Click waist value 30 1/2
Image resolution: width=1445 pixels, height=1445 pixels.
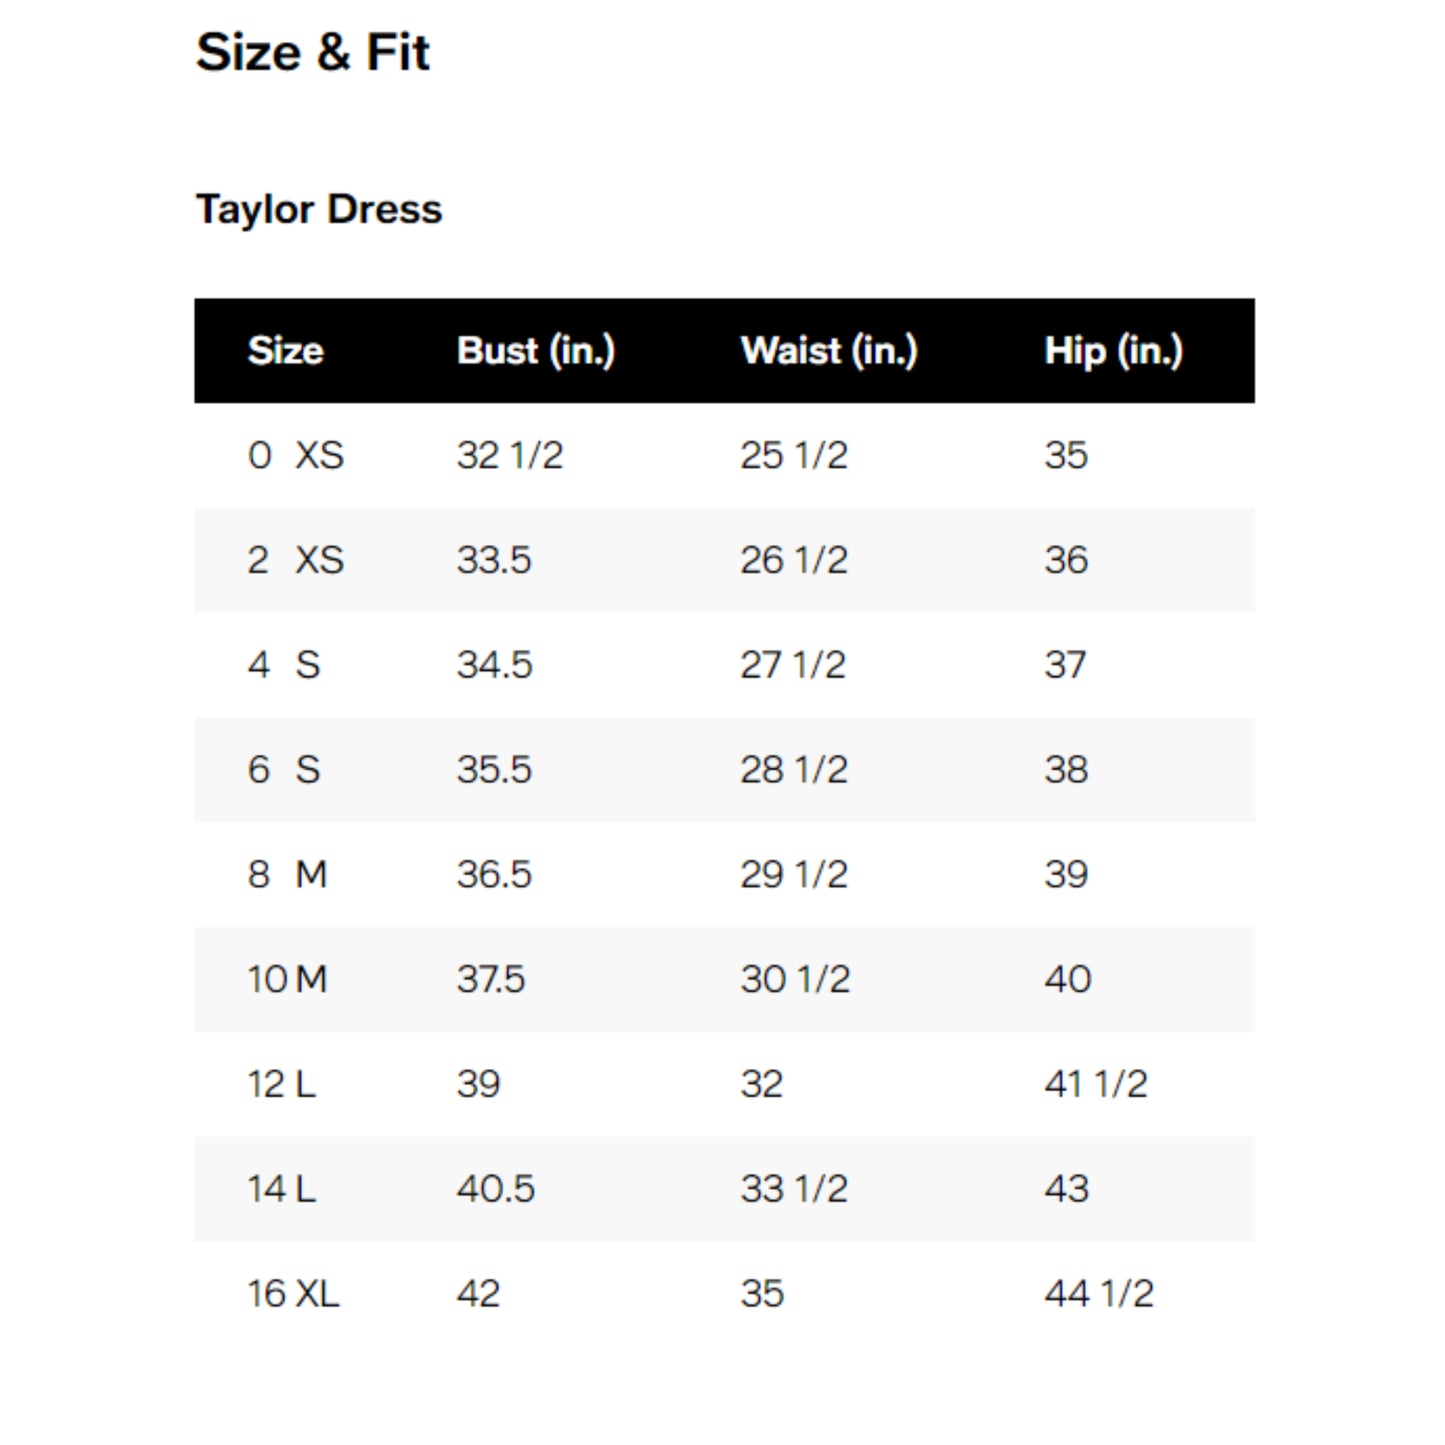[795, 979]
